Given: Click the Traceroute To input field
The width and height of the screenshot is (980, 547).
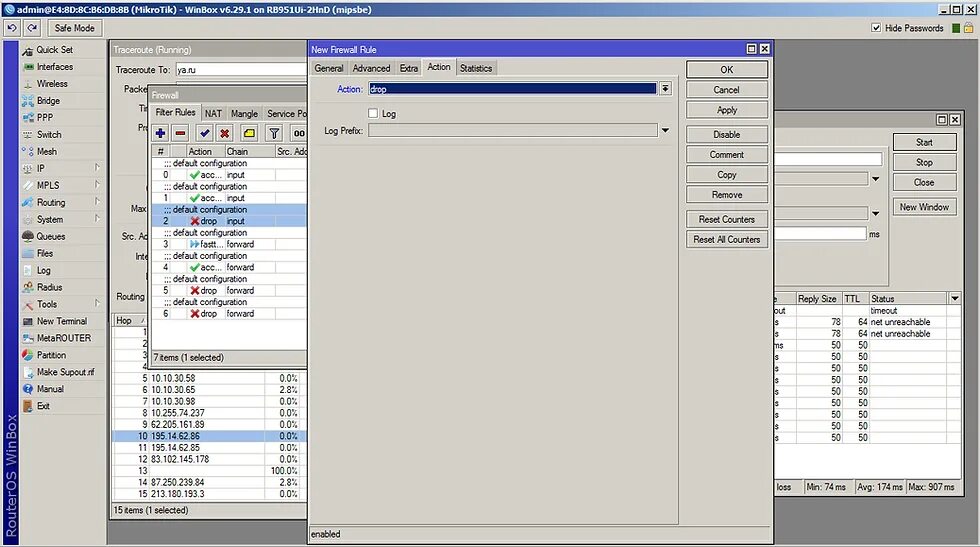Looking at the screenshot, I should pyautogui.click(x=241, y=69).
